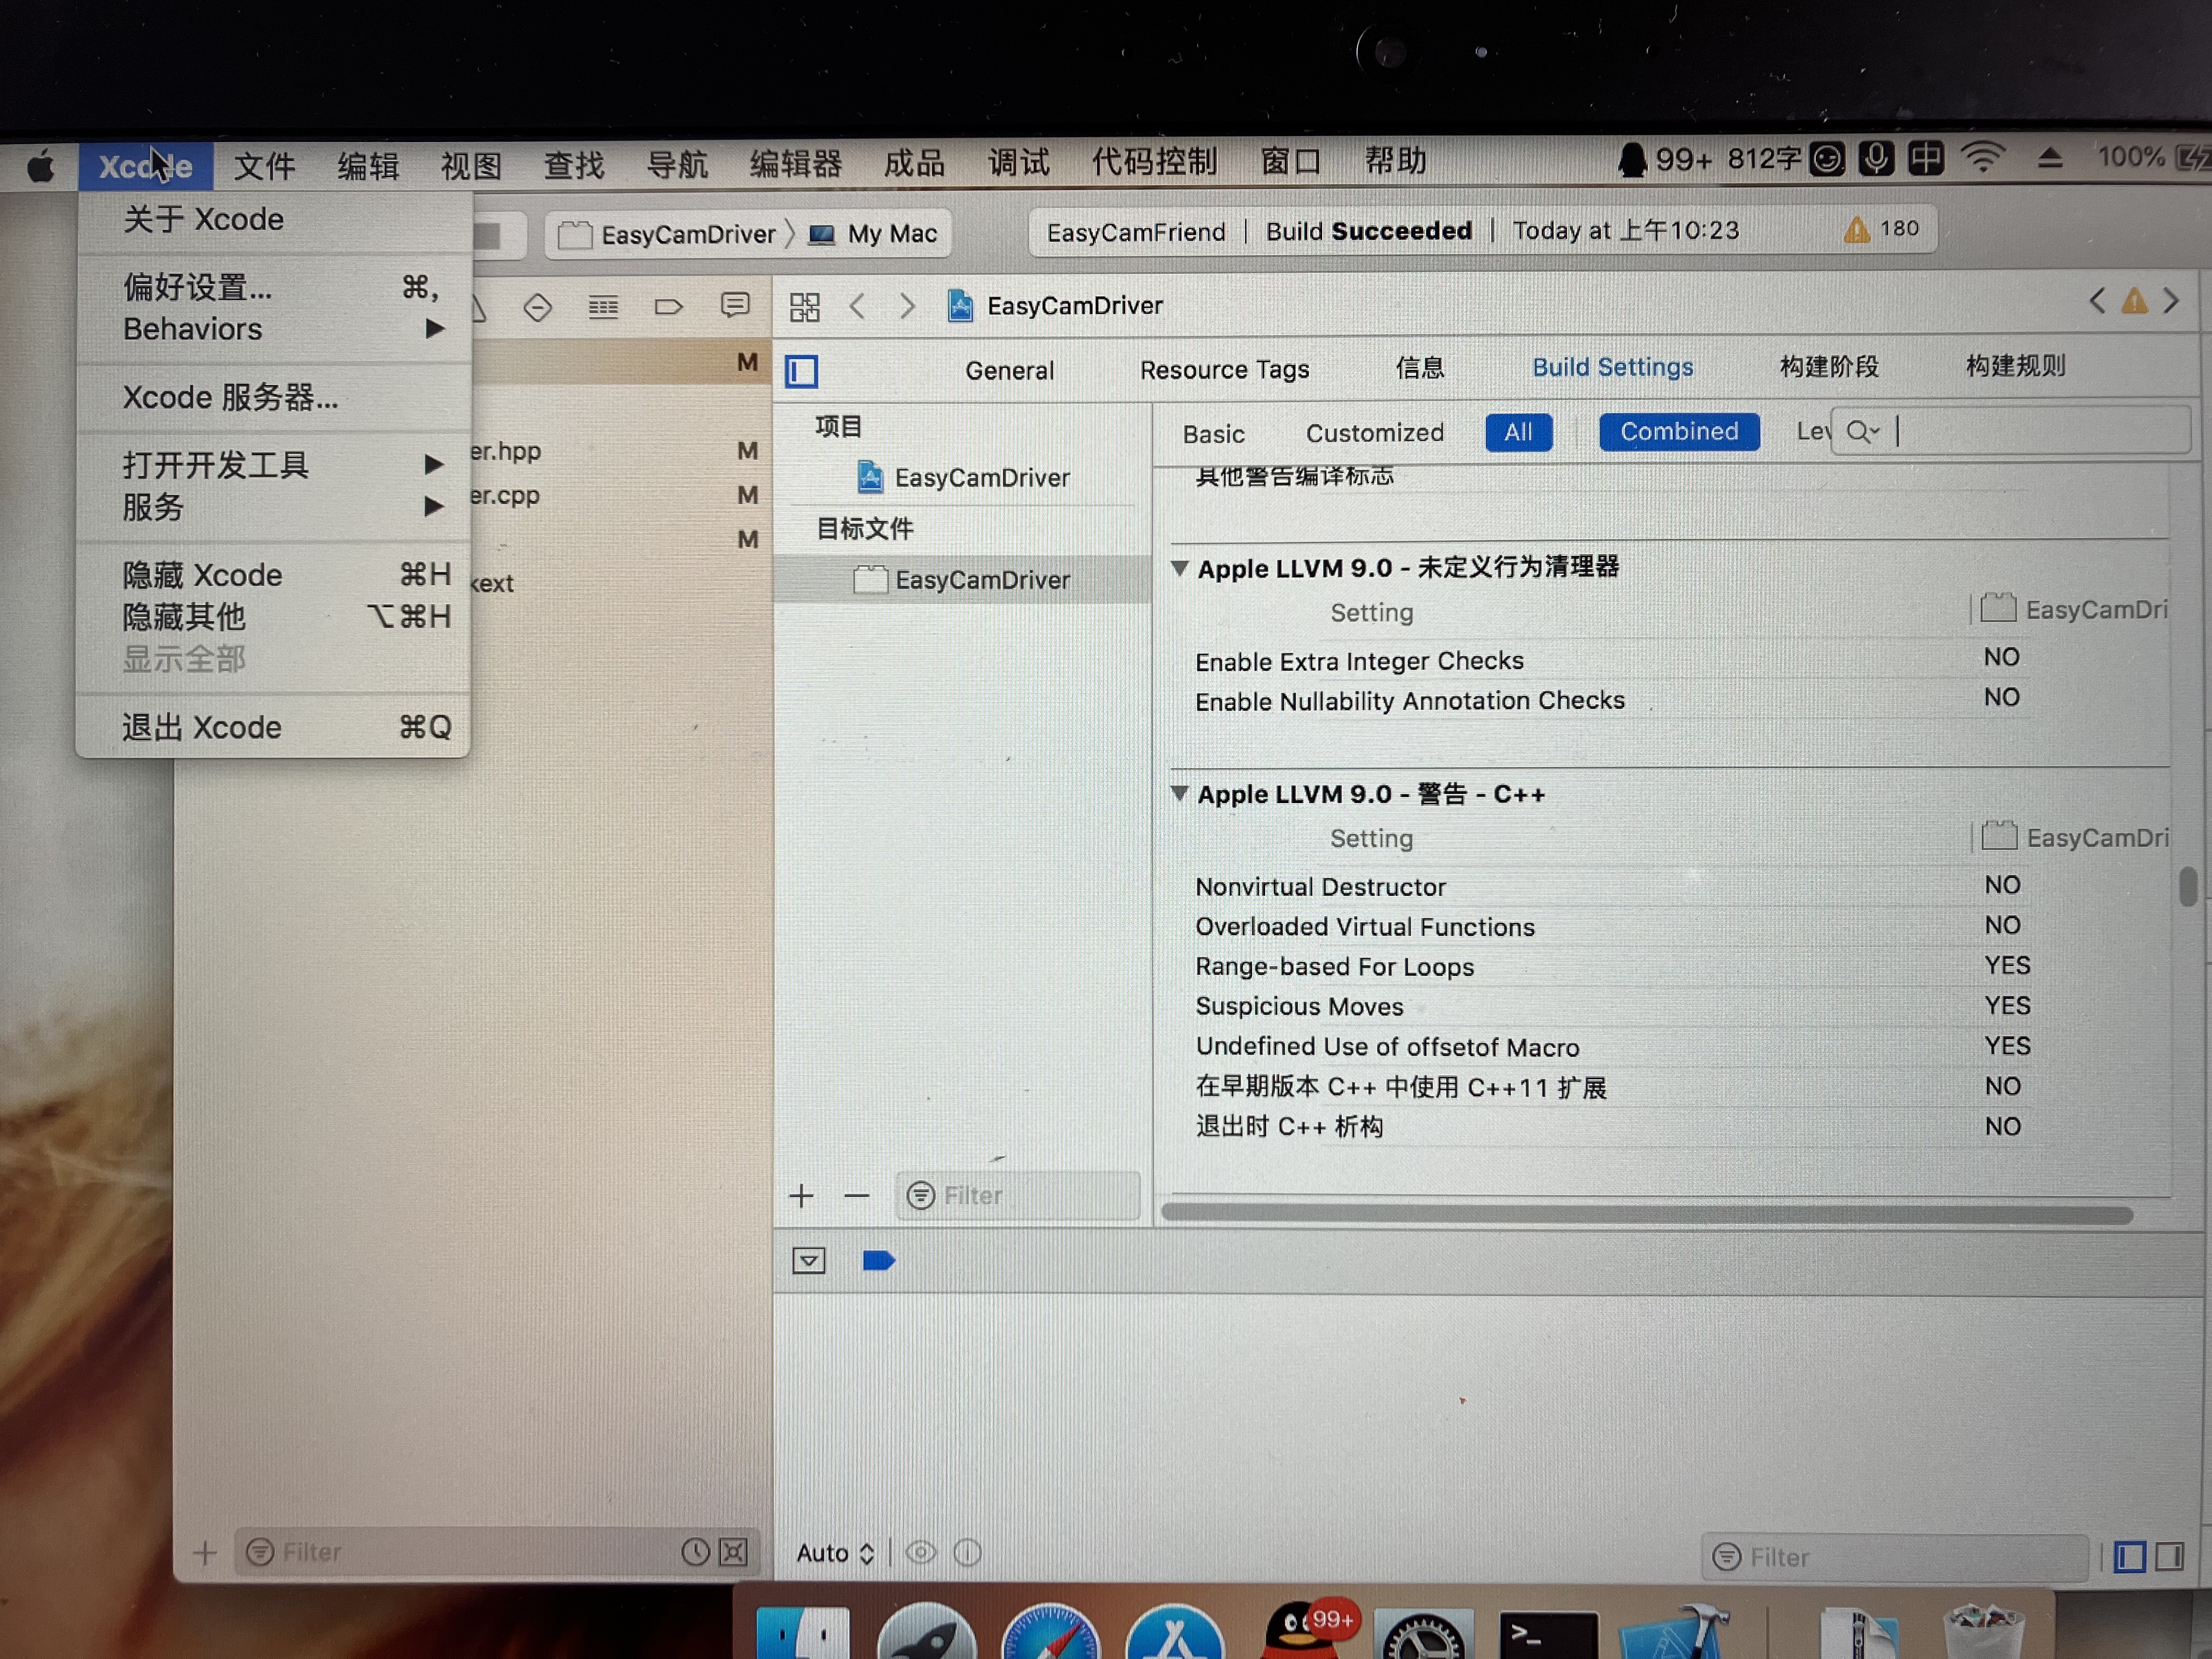Click the Quick Look eye icon
2212x1659 pixels.
pyautogui.click(x=921, y=1553)
